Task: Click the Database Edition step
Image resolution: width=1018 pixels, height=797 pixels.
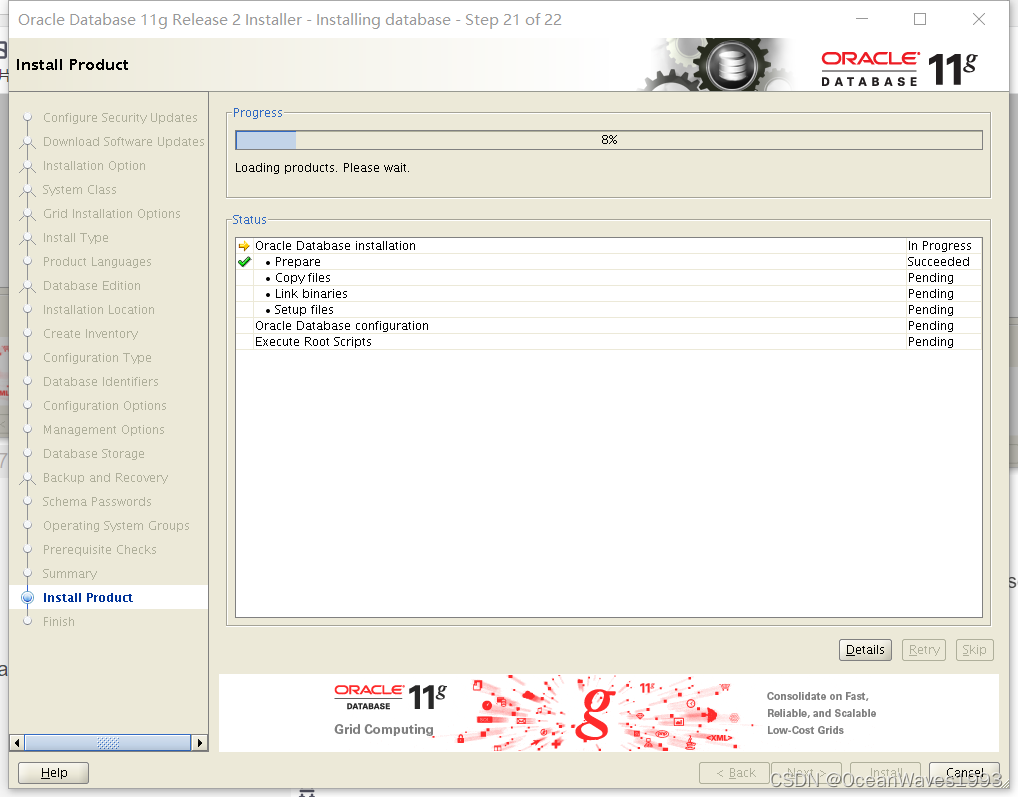Action: [92, 286]
